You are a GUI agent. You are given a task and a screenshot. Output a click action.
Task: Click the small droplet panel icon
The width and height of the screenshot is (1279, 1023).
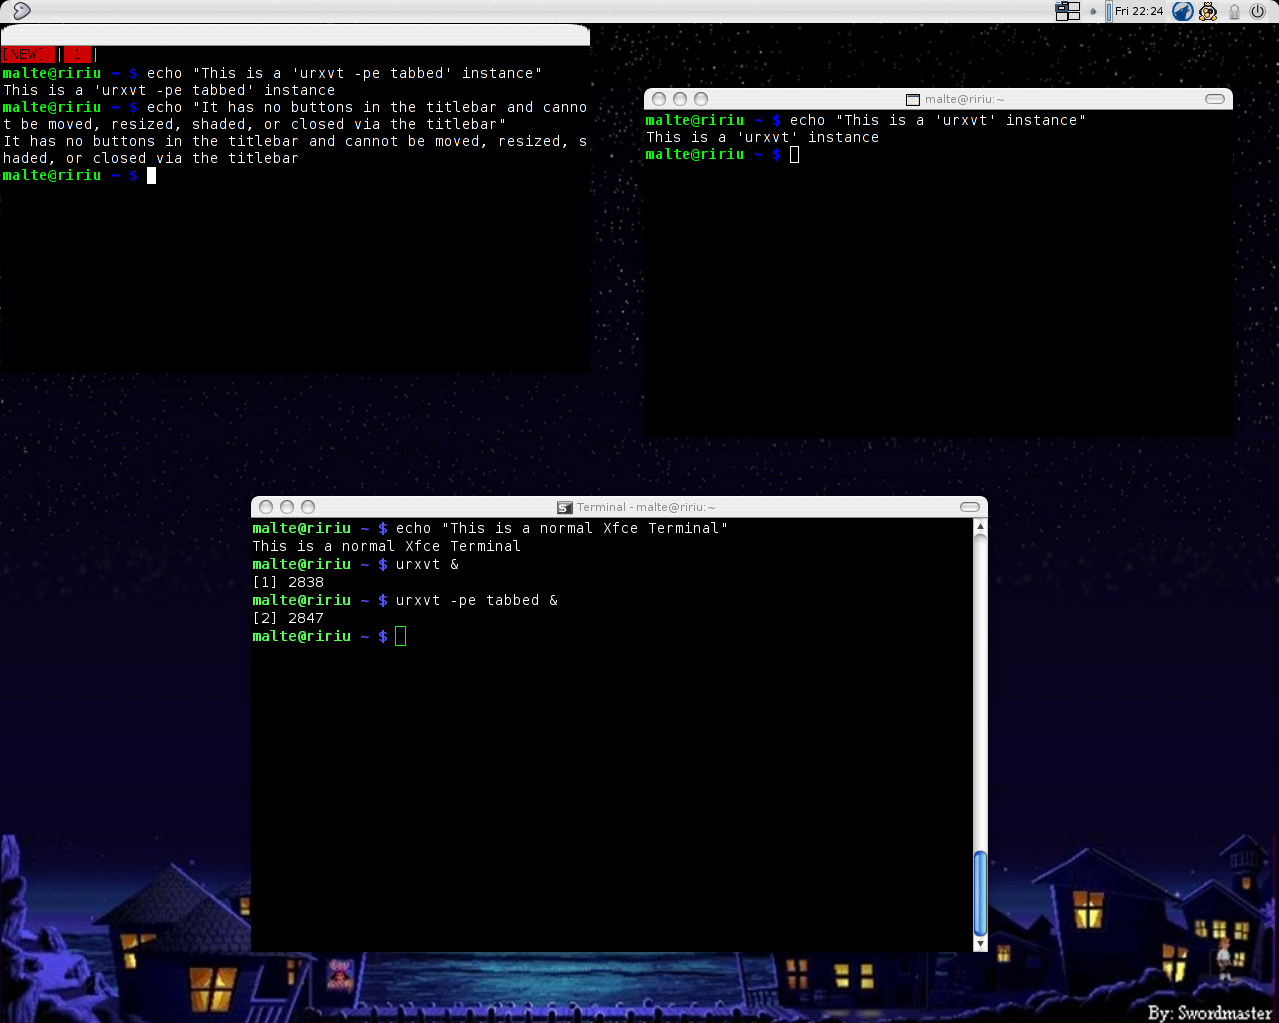pos(1093,12)
